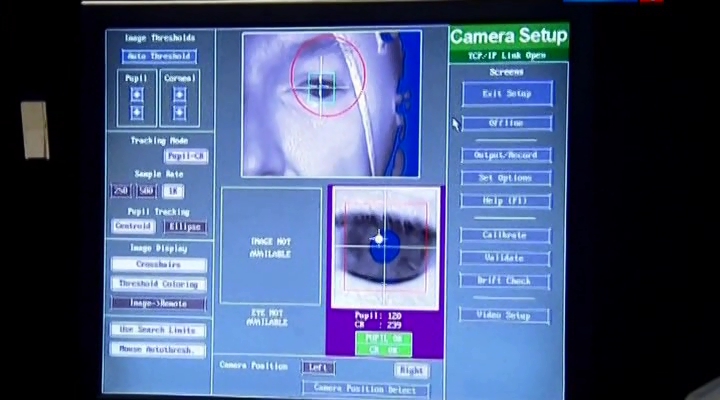
Task: Click the 'EYE NOT AVAILABLE' label
Action: pos(267,318)
